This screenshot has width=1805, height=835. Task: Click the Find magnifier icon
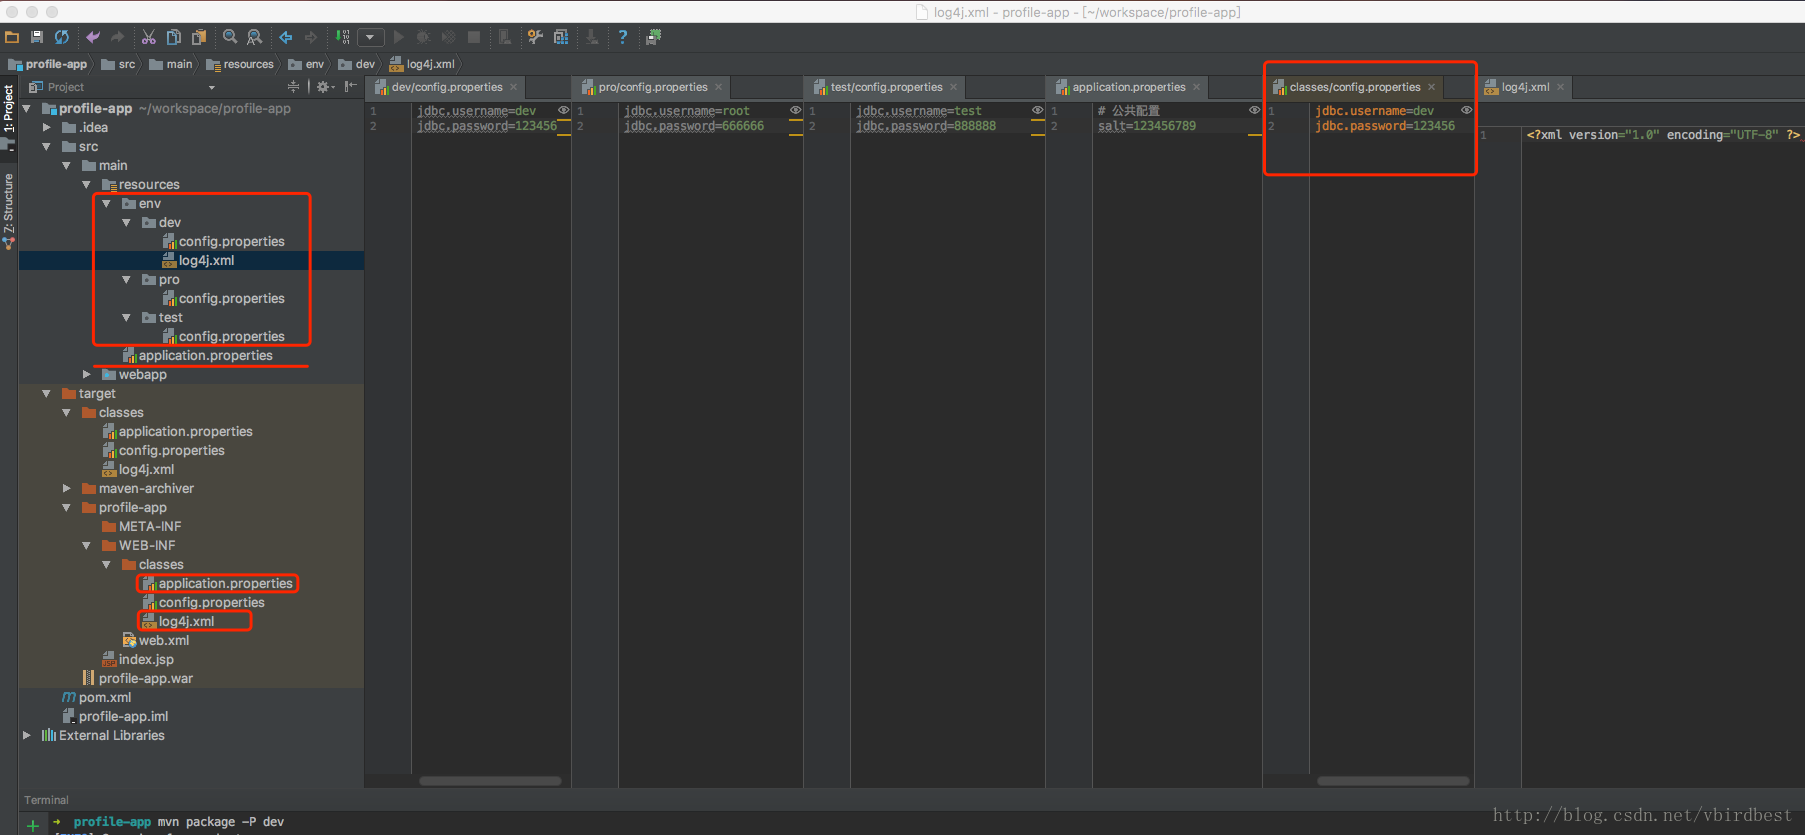[230, 37]
